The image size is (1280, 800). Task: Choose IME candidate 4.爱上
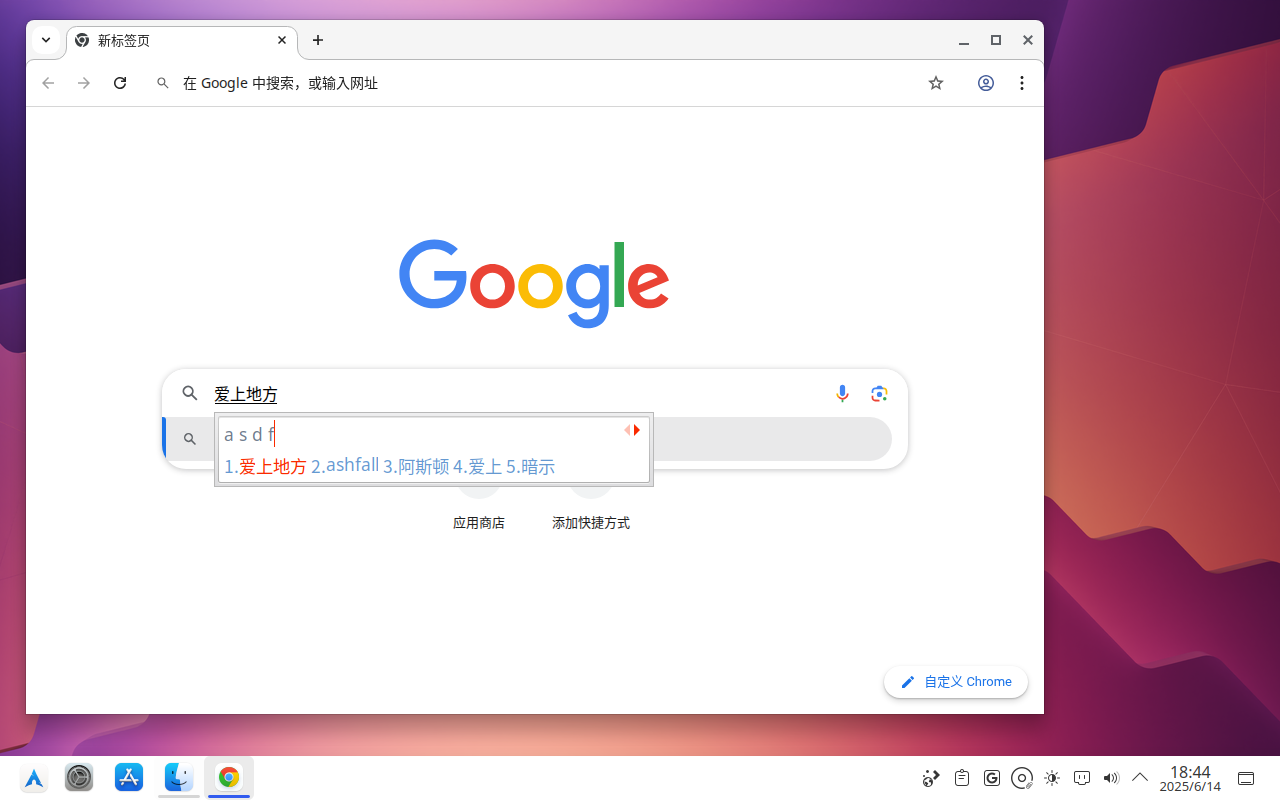[x=477, y=466]
